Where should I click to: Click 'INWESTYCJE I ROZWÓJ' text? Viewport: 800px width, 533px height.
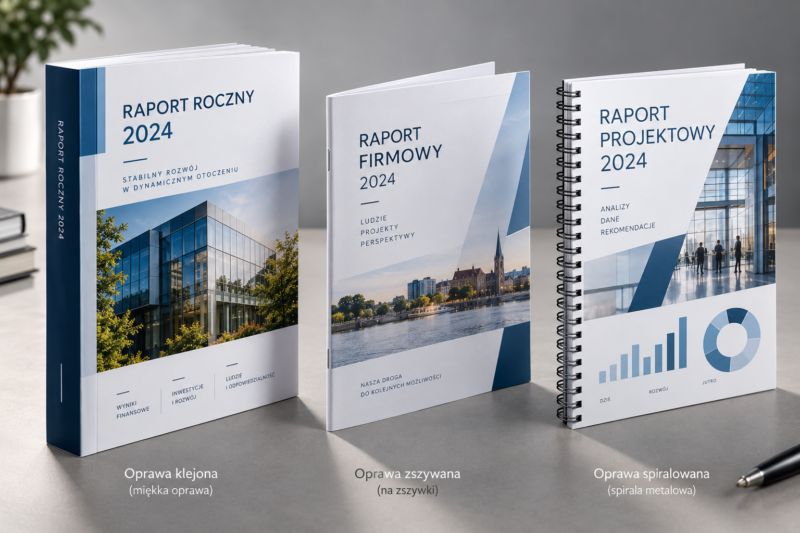(x=187, y=393)
